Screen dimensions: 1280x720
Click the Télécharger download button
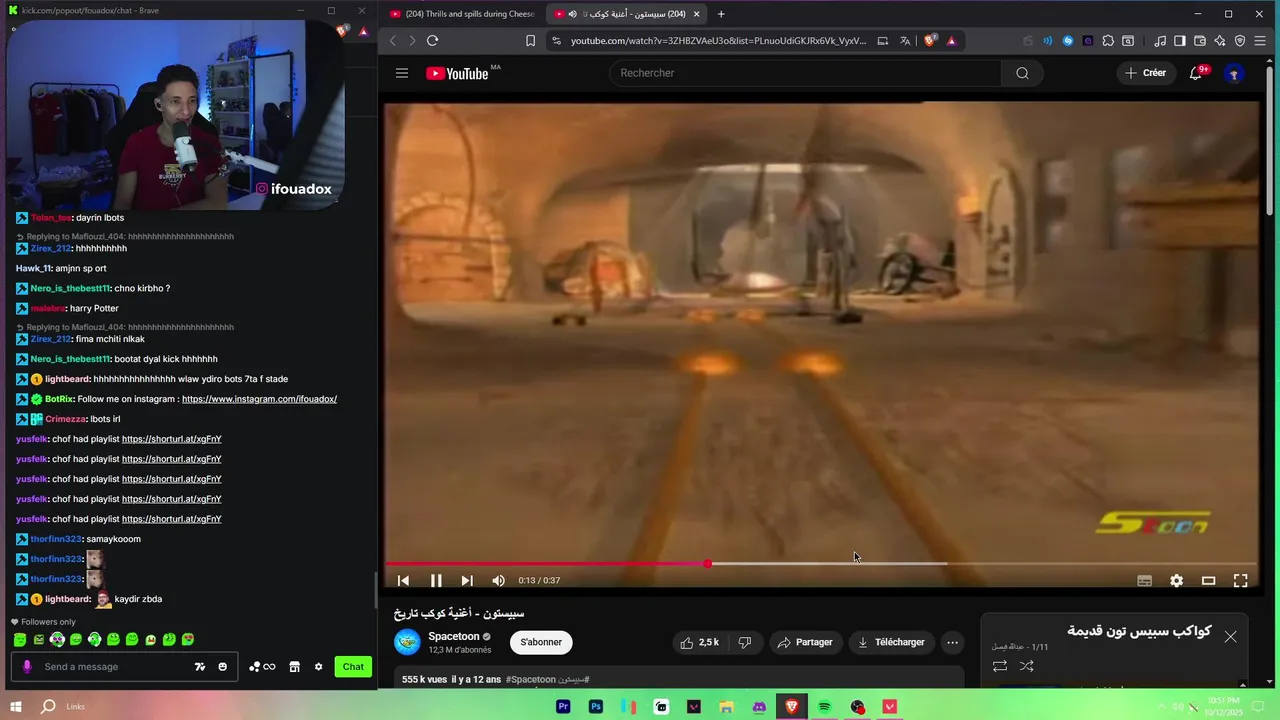tap(891, 642)
